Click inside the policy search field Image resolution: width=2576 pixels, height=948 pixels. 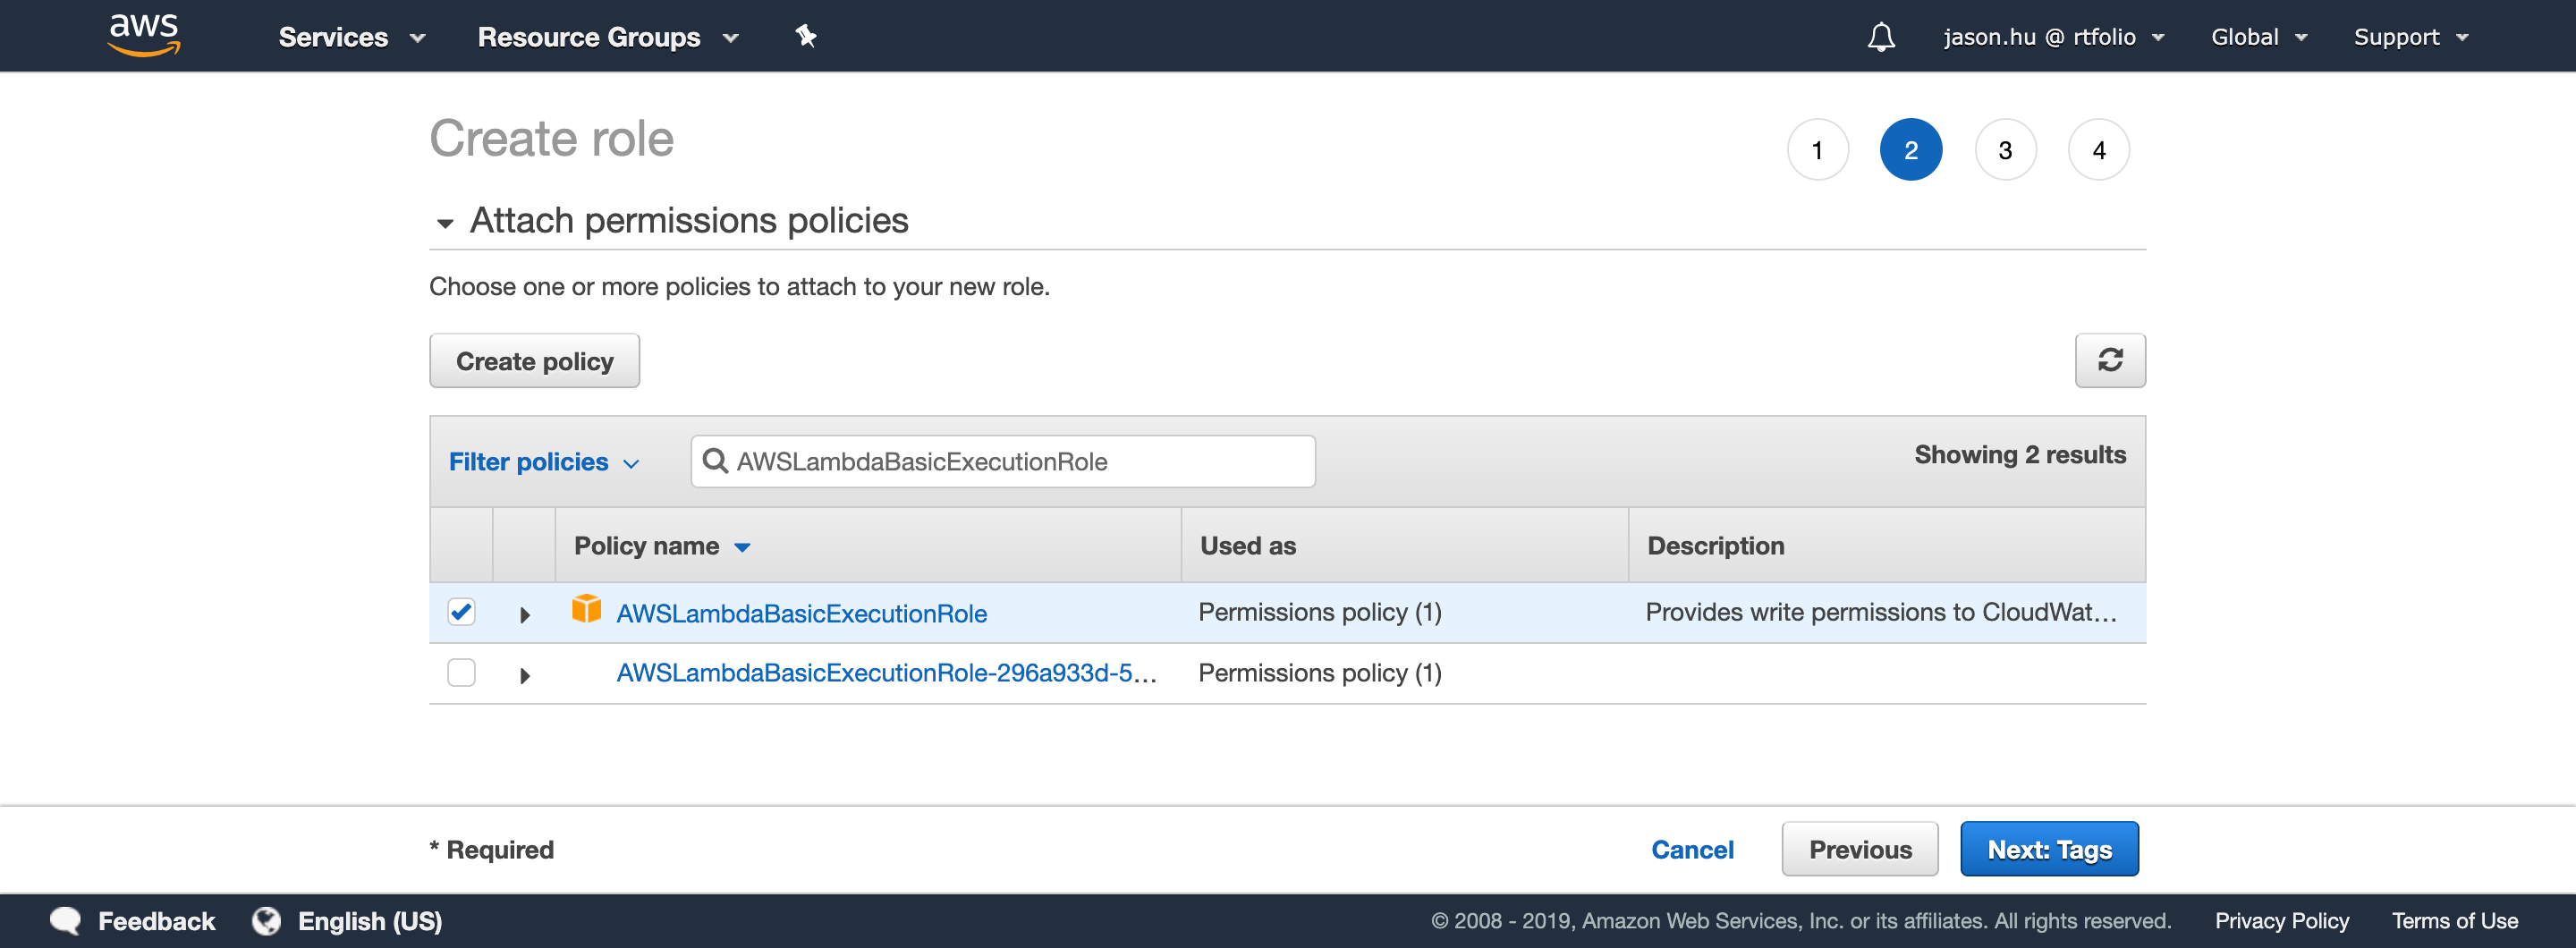1000,461
